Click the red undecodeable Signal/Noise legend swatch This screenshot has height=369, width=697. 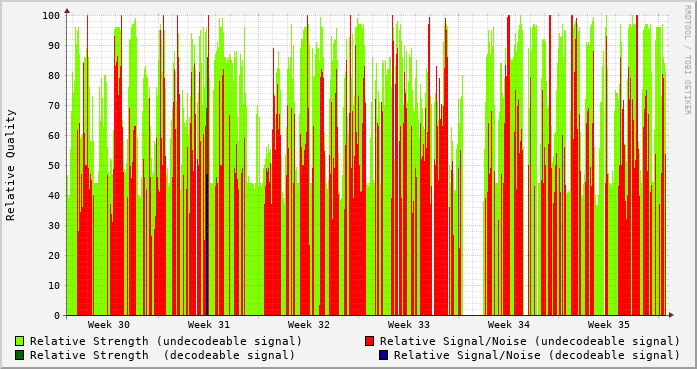(x=369, y=341)
